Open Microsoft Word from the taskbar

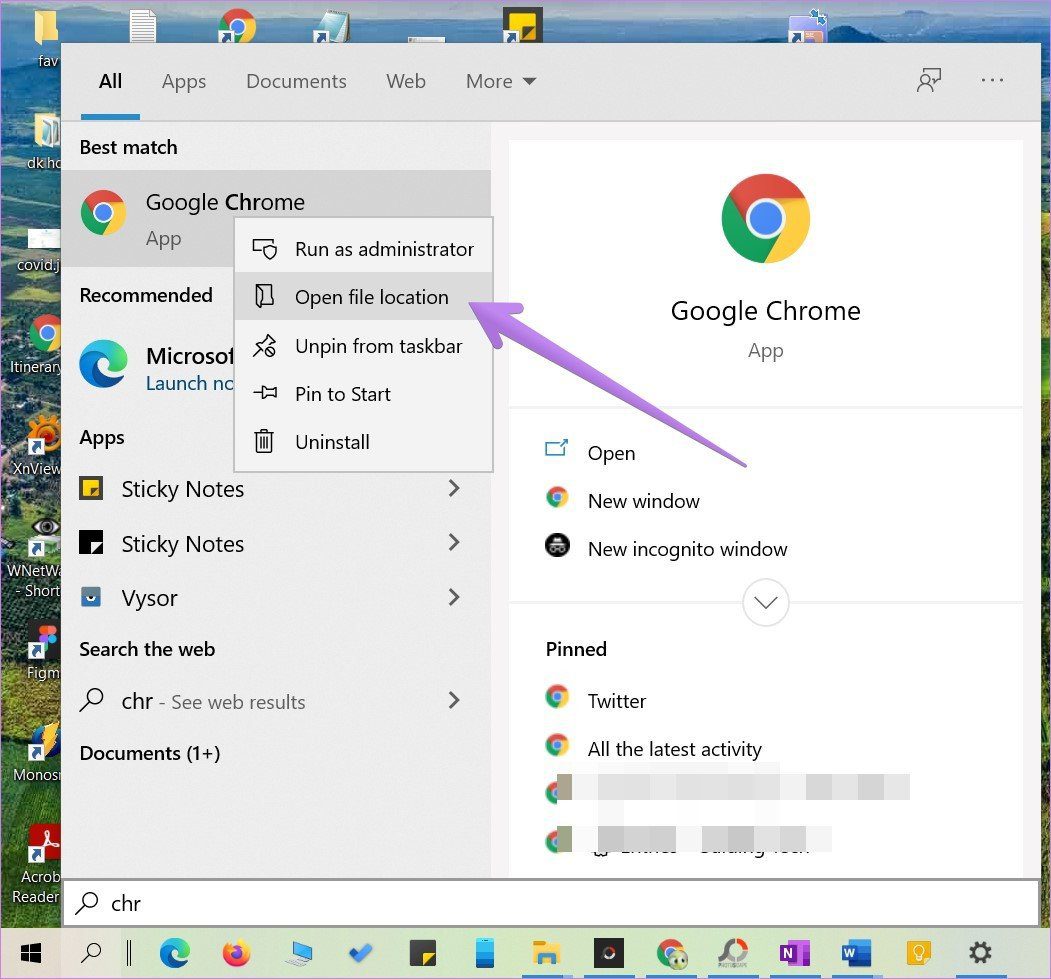tap(856, 952)
